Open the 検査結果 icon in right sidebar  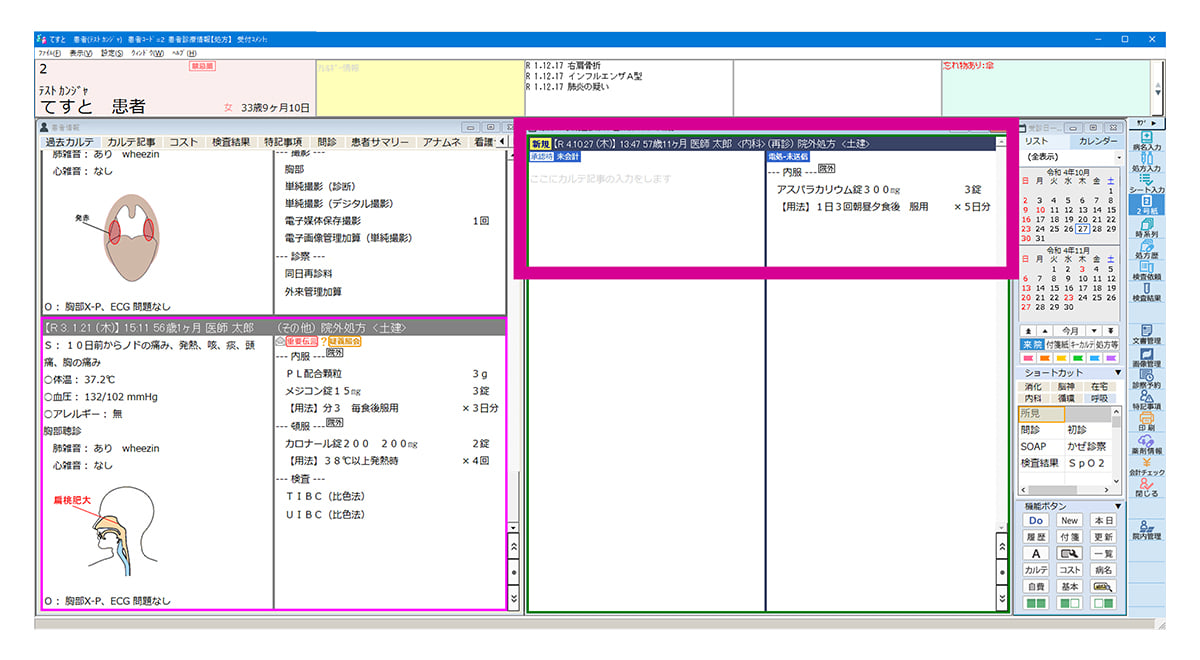click(1146, 292)
